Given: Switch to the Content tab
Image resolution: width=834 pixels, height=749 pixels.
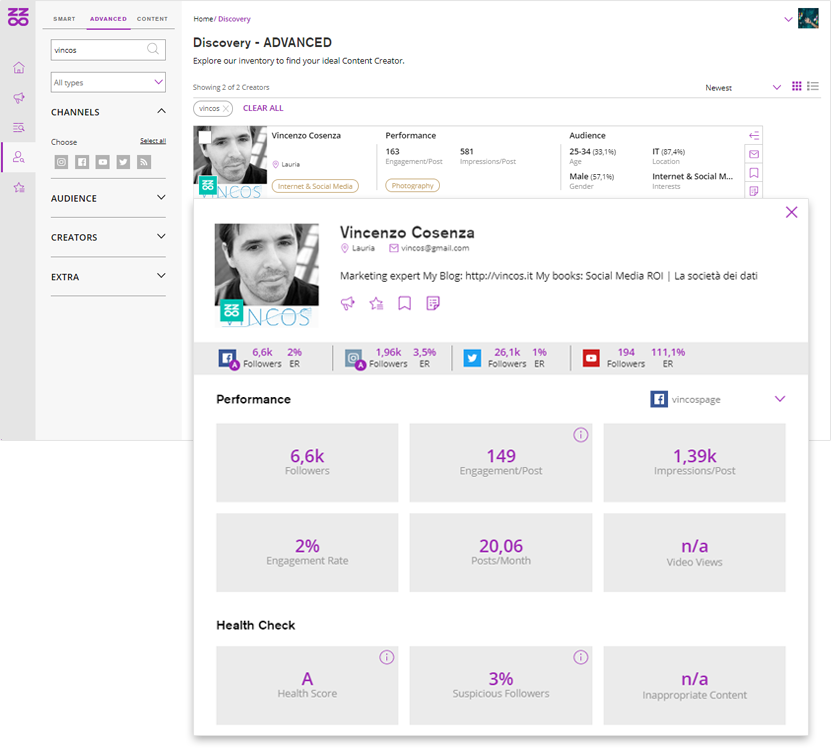Looking at the screenshot, I should click(x=152, y=19).
